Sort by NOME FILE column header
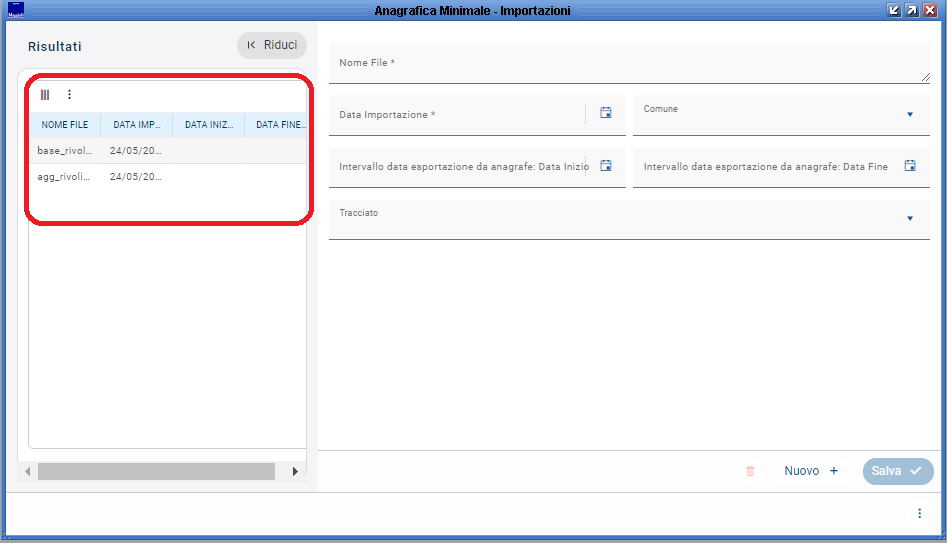947x543 pixels. point(65,124)
